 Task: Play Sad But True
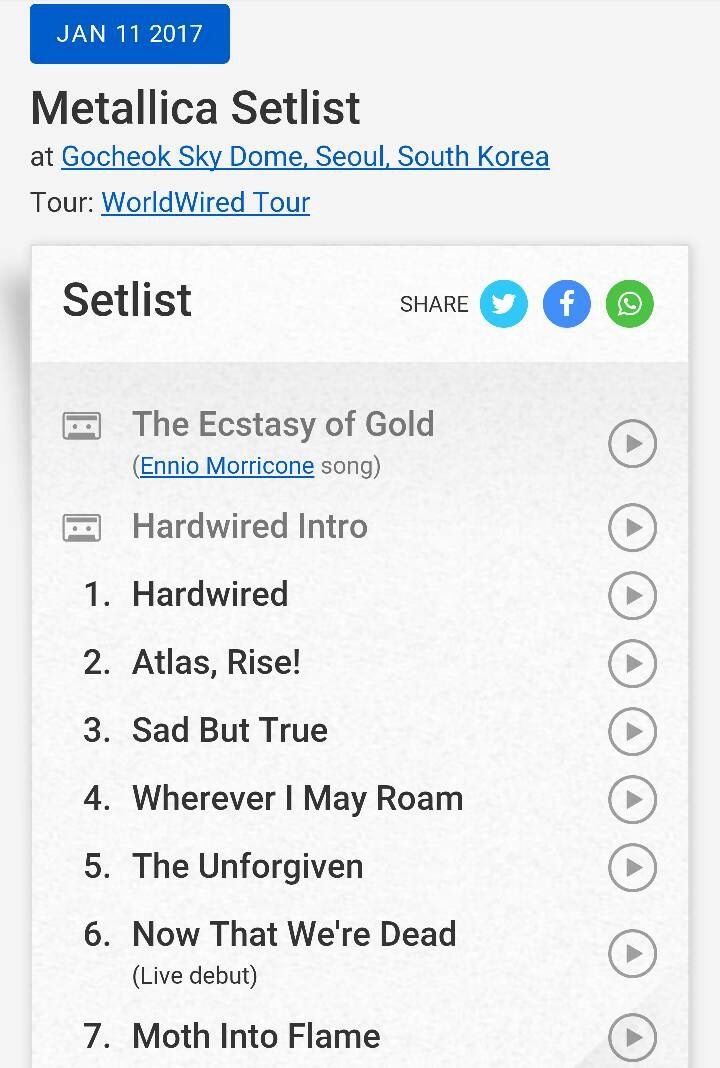point(633,731)
